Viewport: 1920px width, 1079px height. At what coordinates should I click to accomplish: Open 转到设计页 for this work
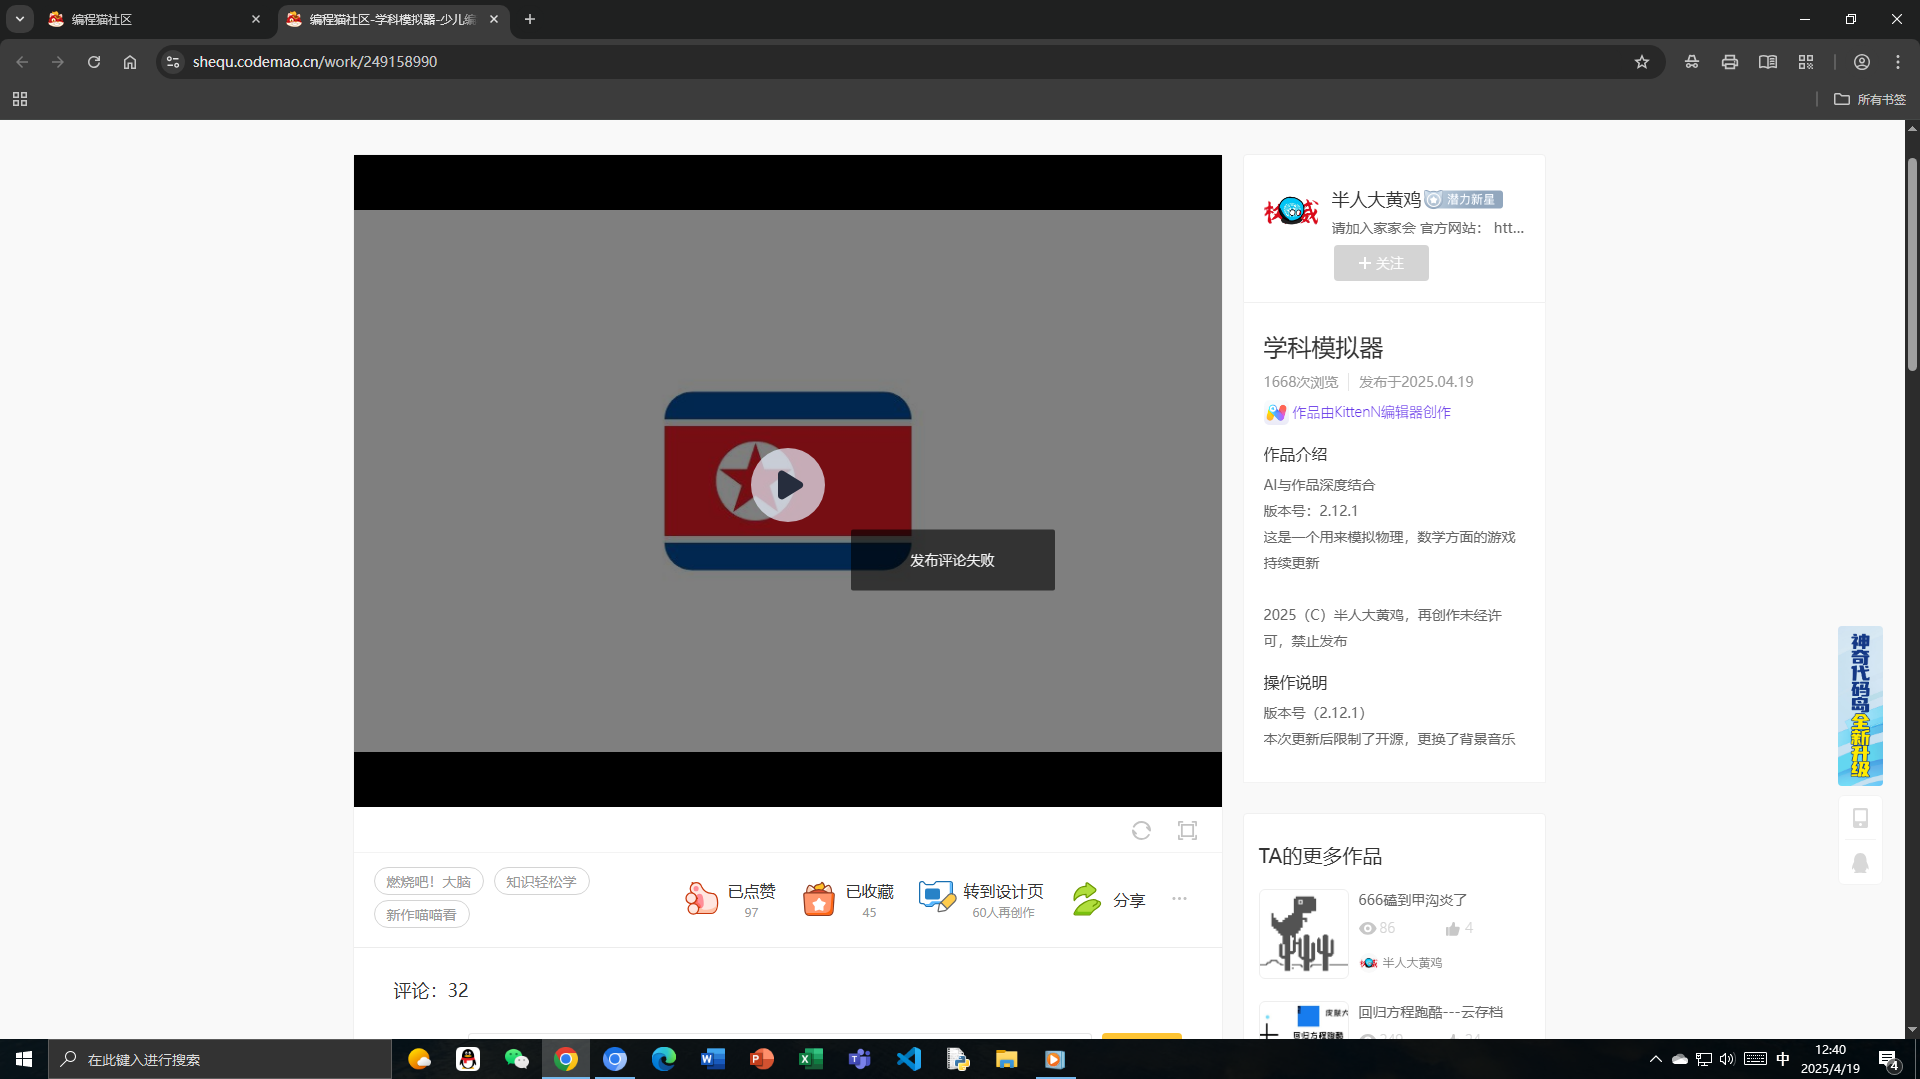coord(981,899)
